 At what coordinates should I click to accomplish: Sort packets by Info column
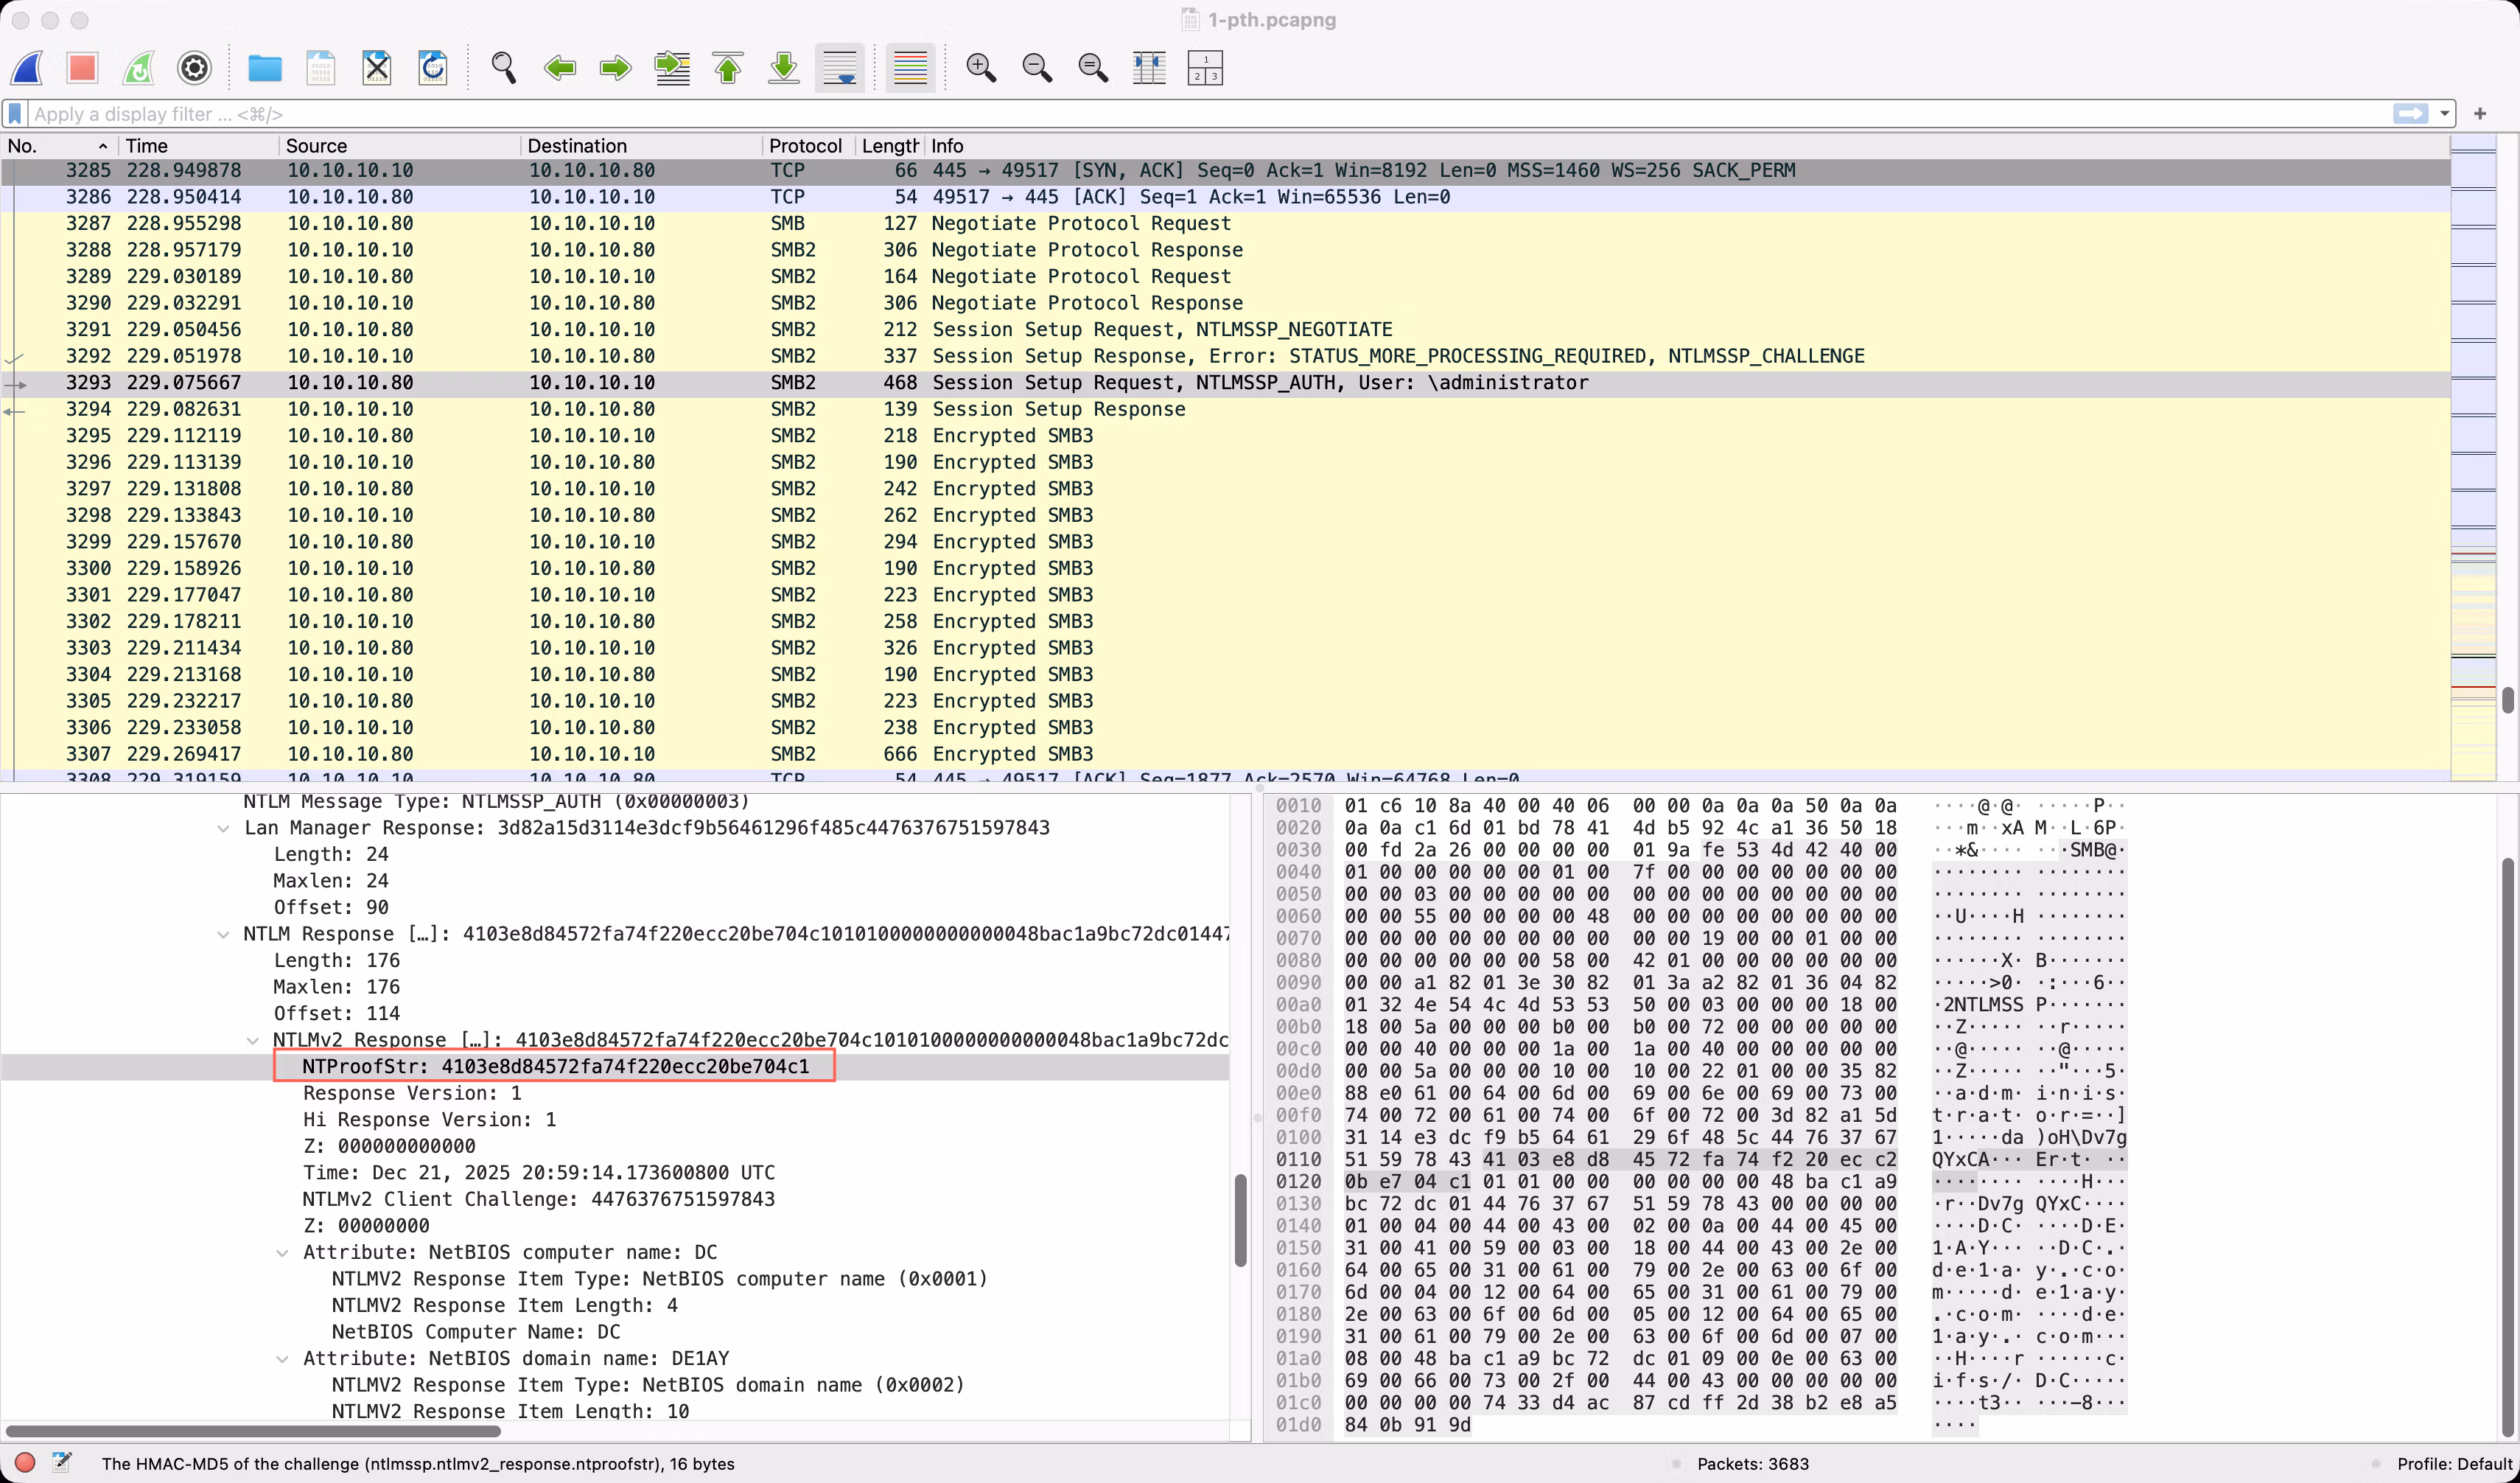[1686, 146]
